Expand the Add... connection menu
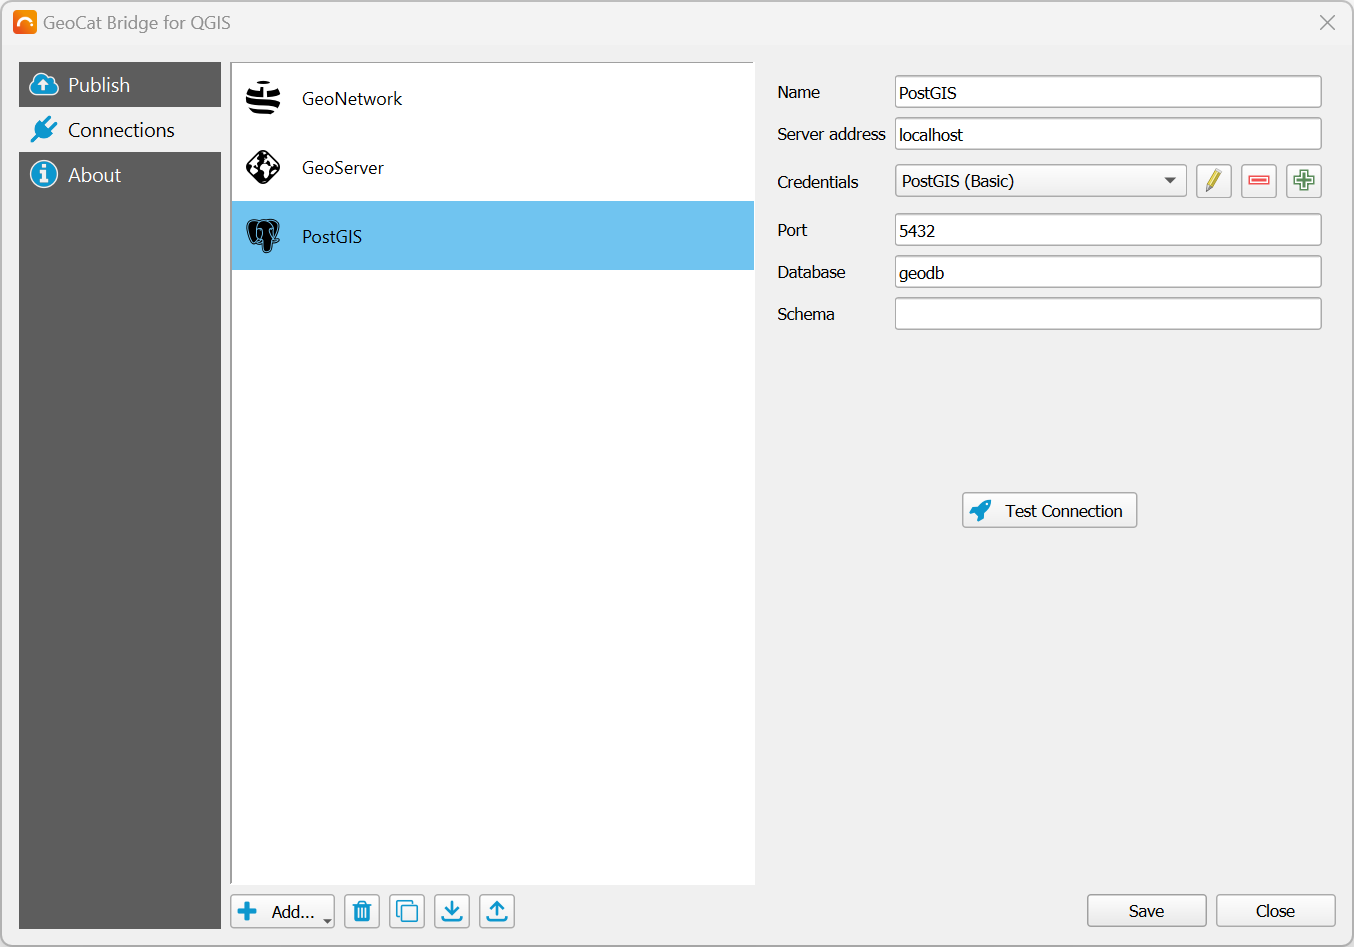Screen dimensions: 1354x947 (283, 911)
